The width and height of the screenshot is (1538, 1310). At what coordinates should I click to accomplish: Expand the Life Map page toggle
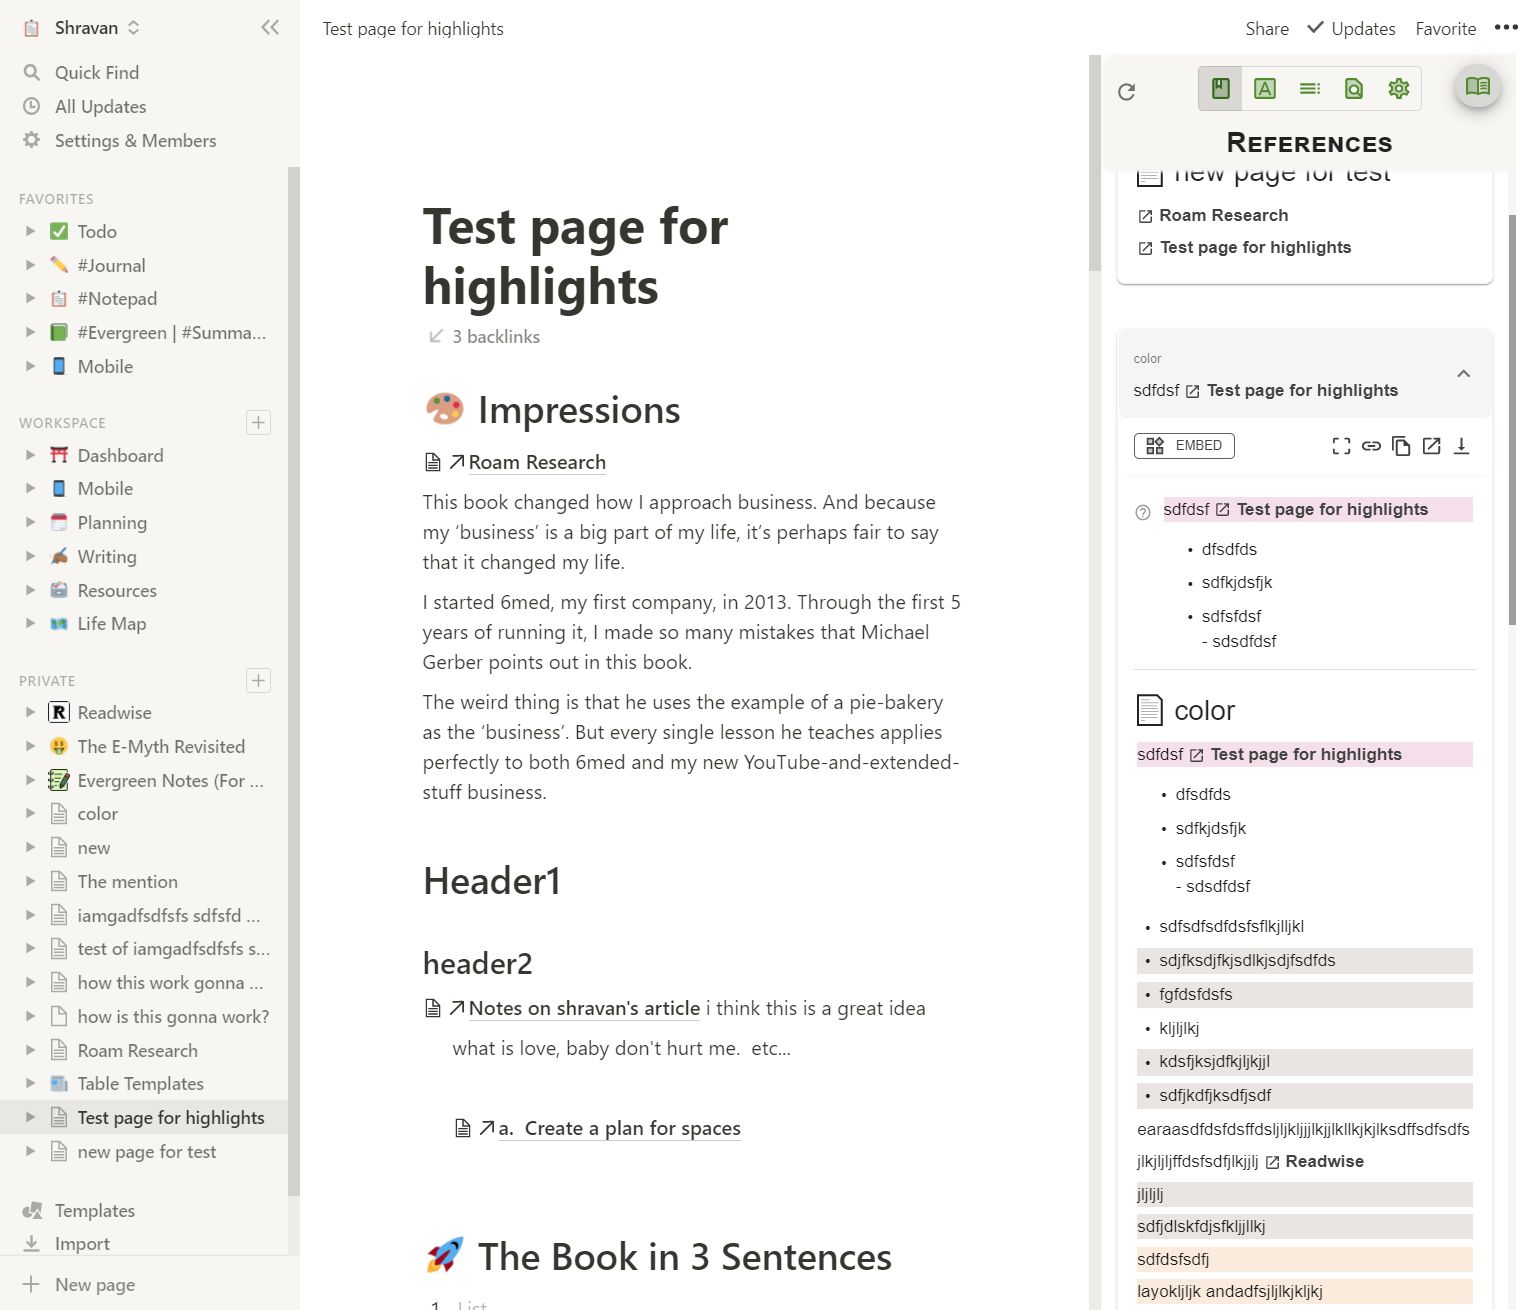tap(30, 624)
